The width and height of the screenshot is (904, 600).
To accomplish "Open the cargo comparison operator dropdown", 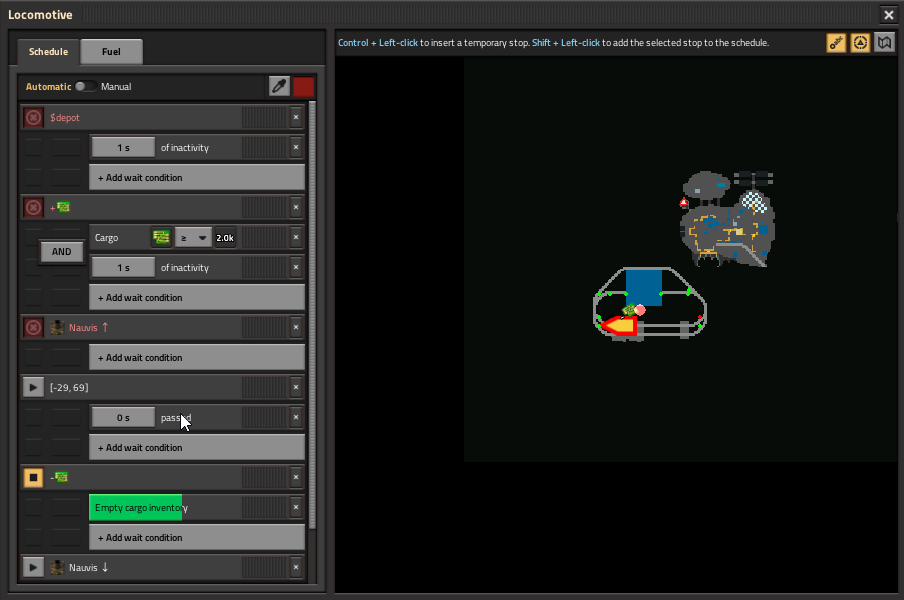I will (193, 238).
